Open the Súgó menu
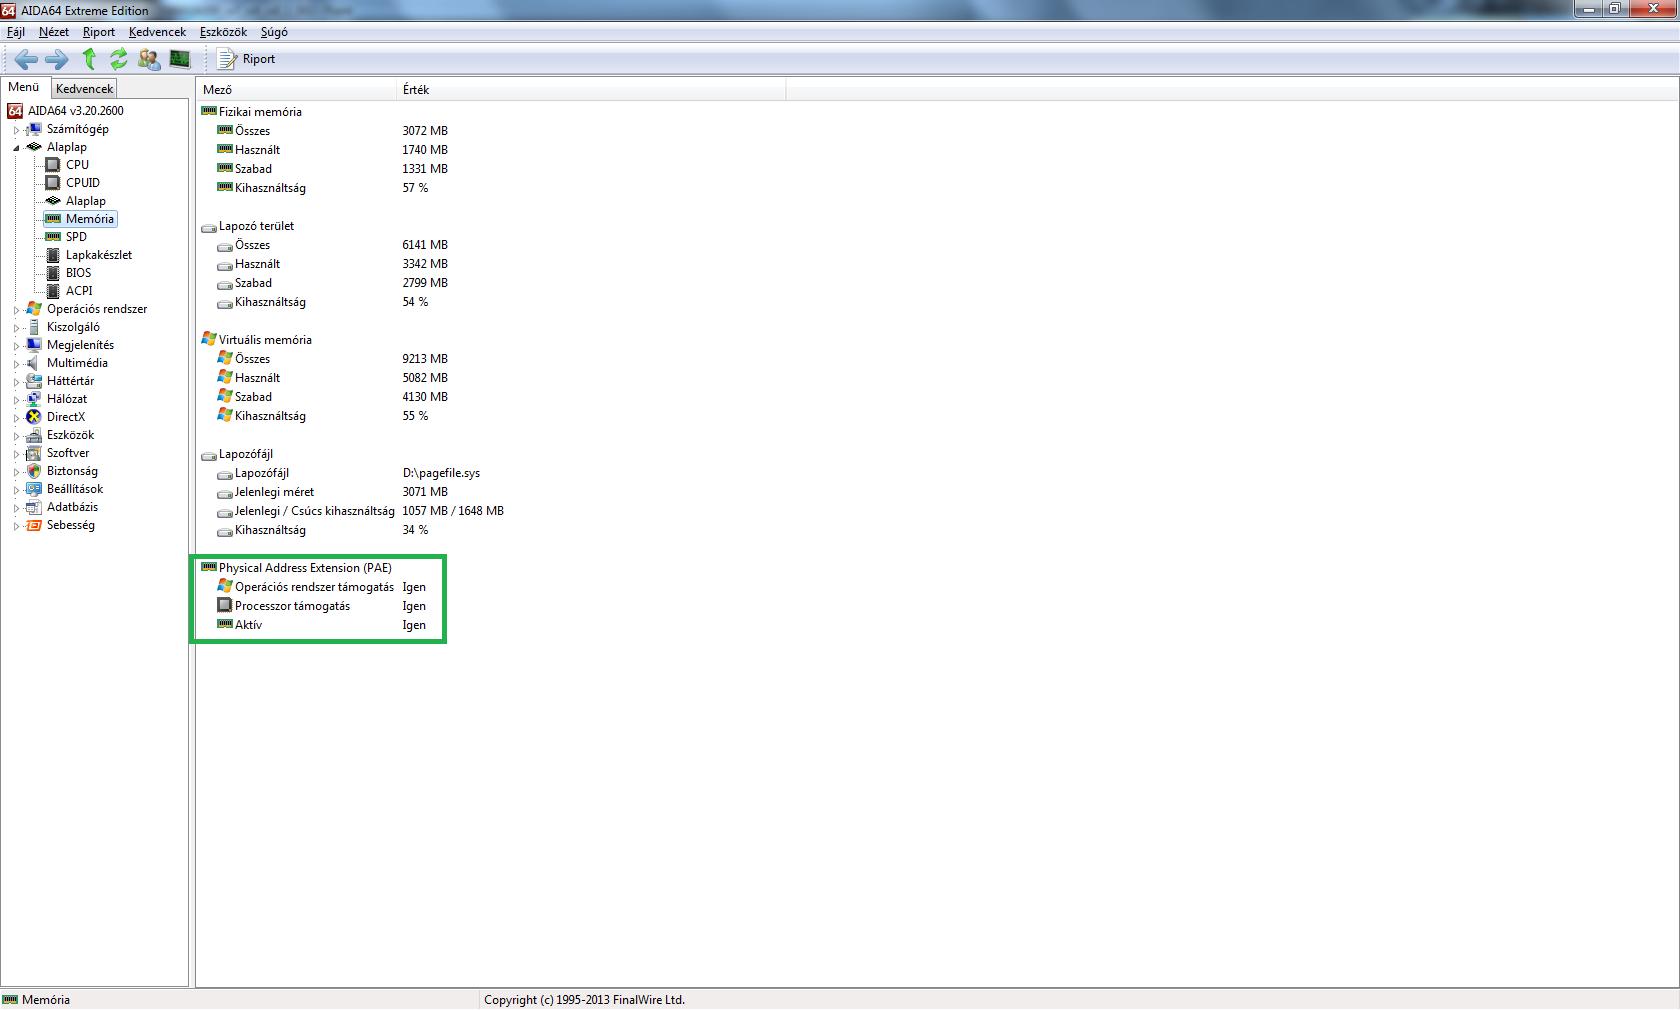This screenshot has height=1010, width=1680. pos(274,32)
